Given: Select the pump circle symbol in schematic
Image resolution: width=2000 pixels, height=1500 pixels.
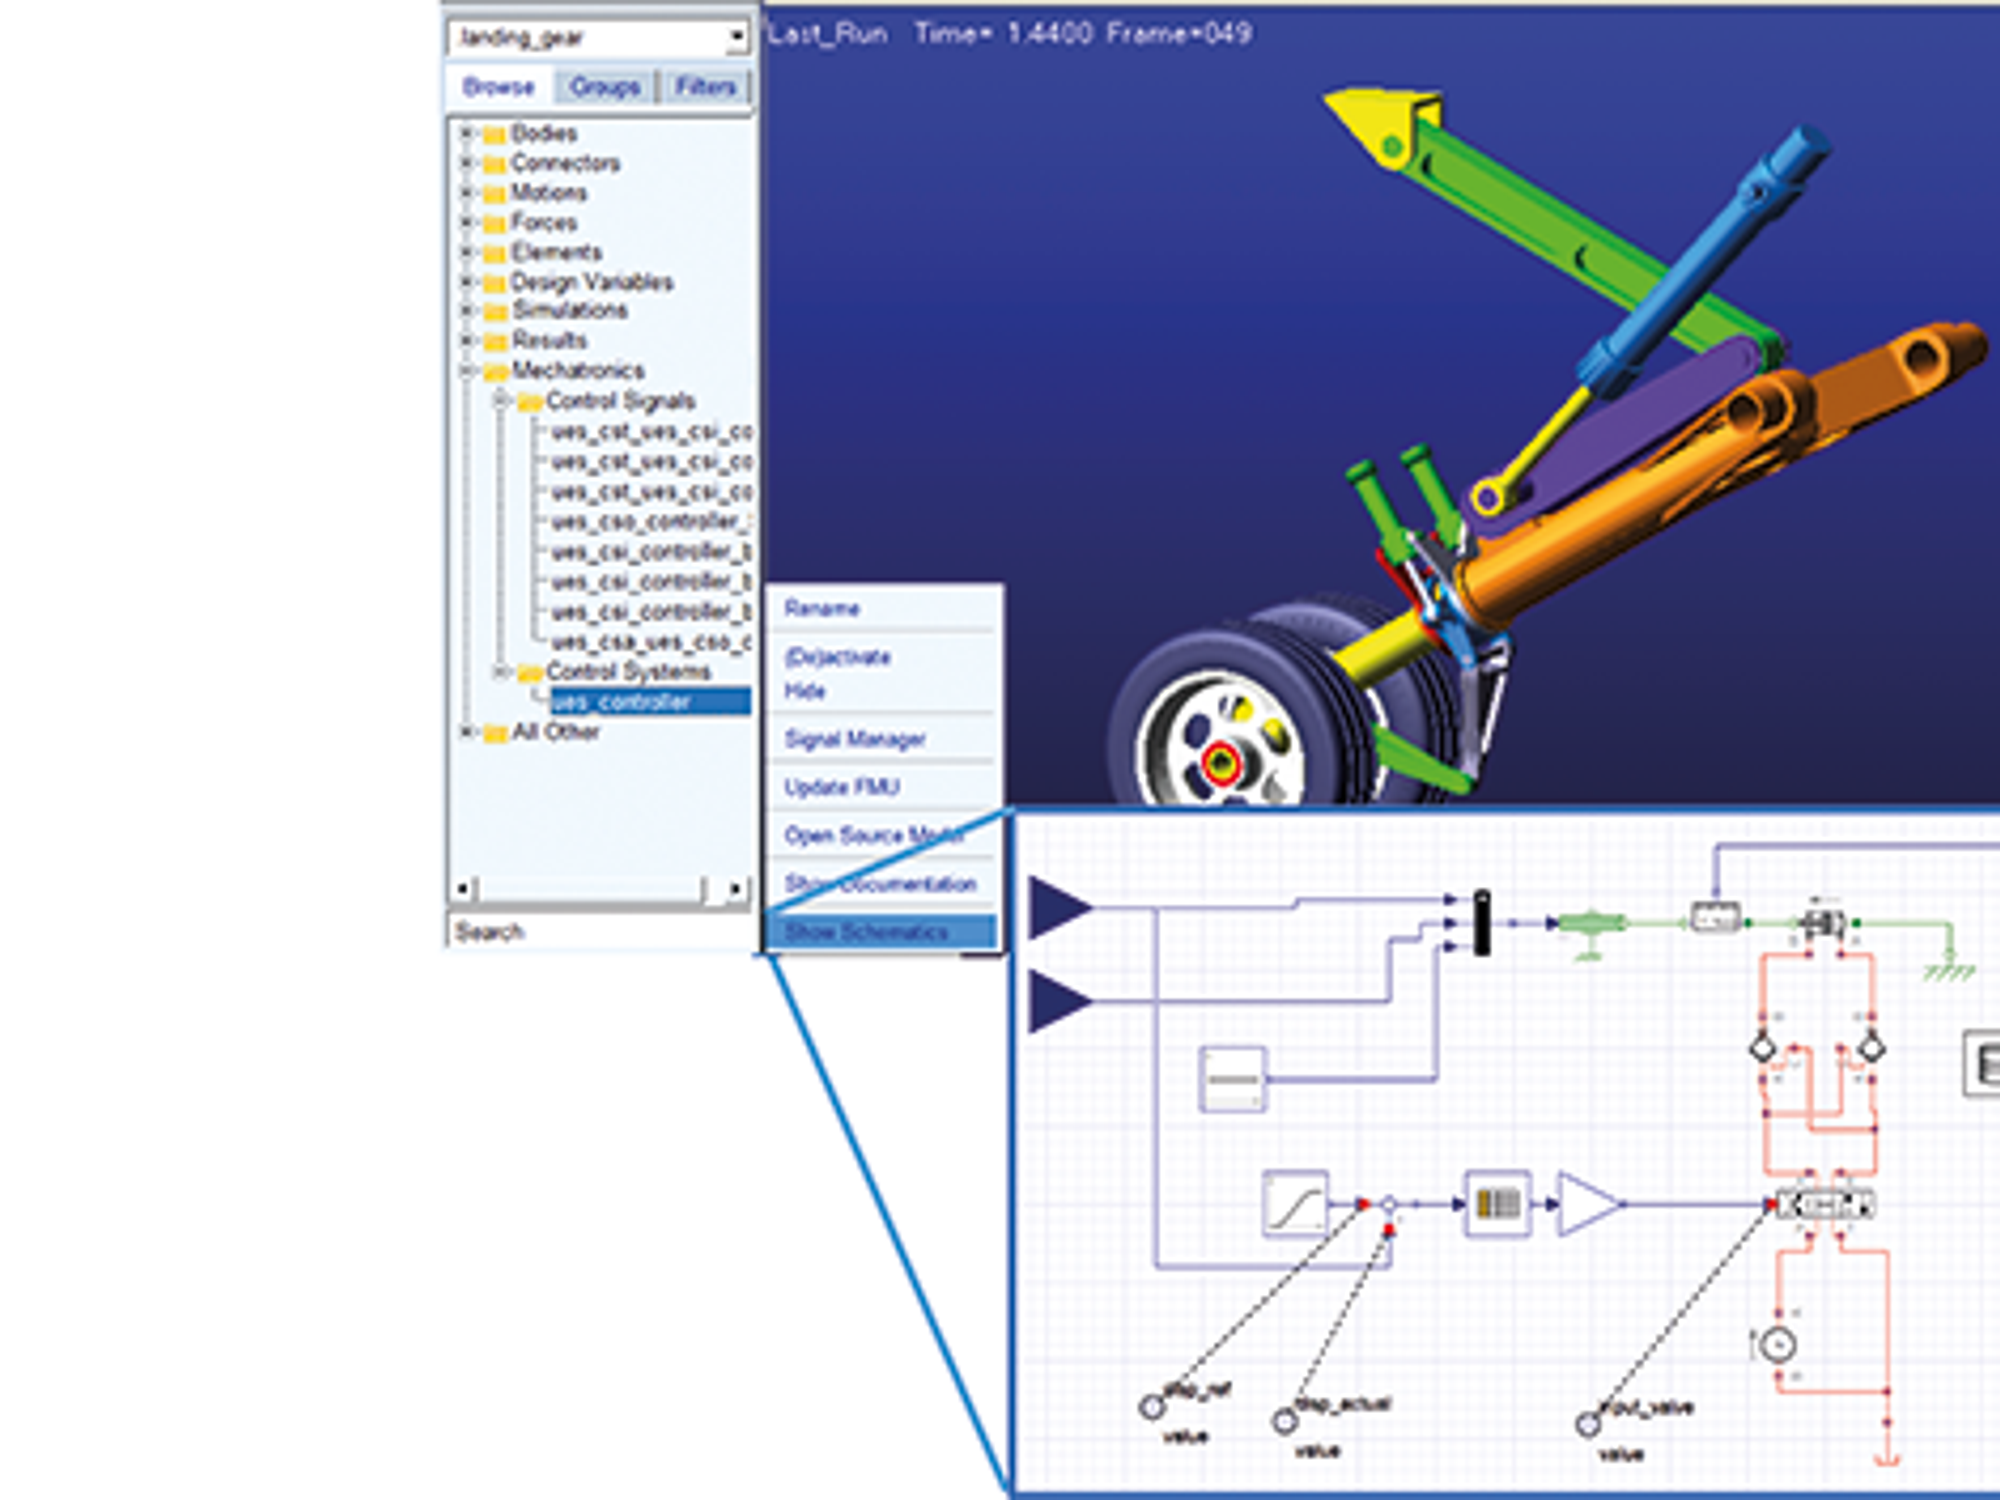Looking at the screenshot, I should point(1778,1345).
